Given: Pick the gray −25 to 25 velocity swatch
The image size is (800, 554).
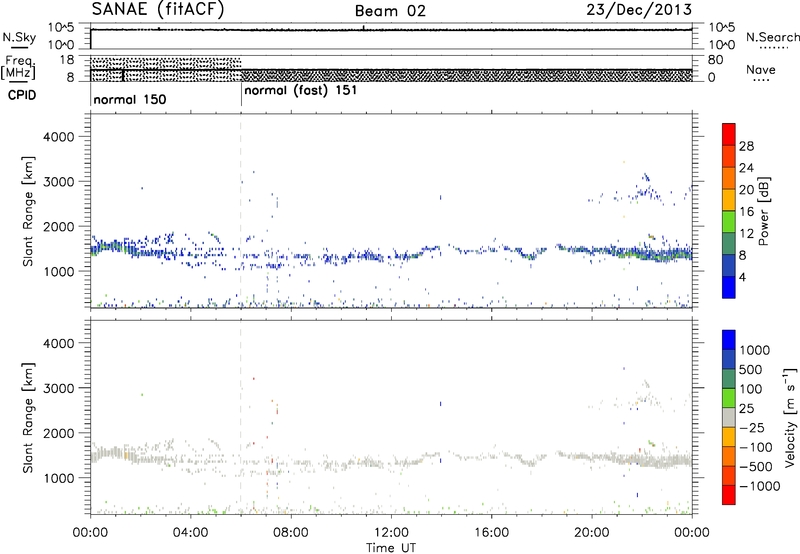Looking at the screenshot, I should coord(729,418).
